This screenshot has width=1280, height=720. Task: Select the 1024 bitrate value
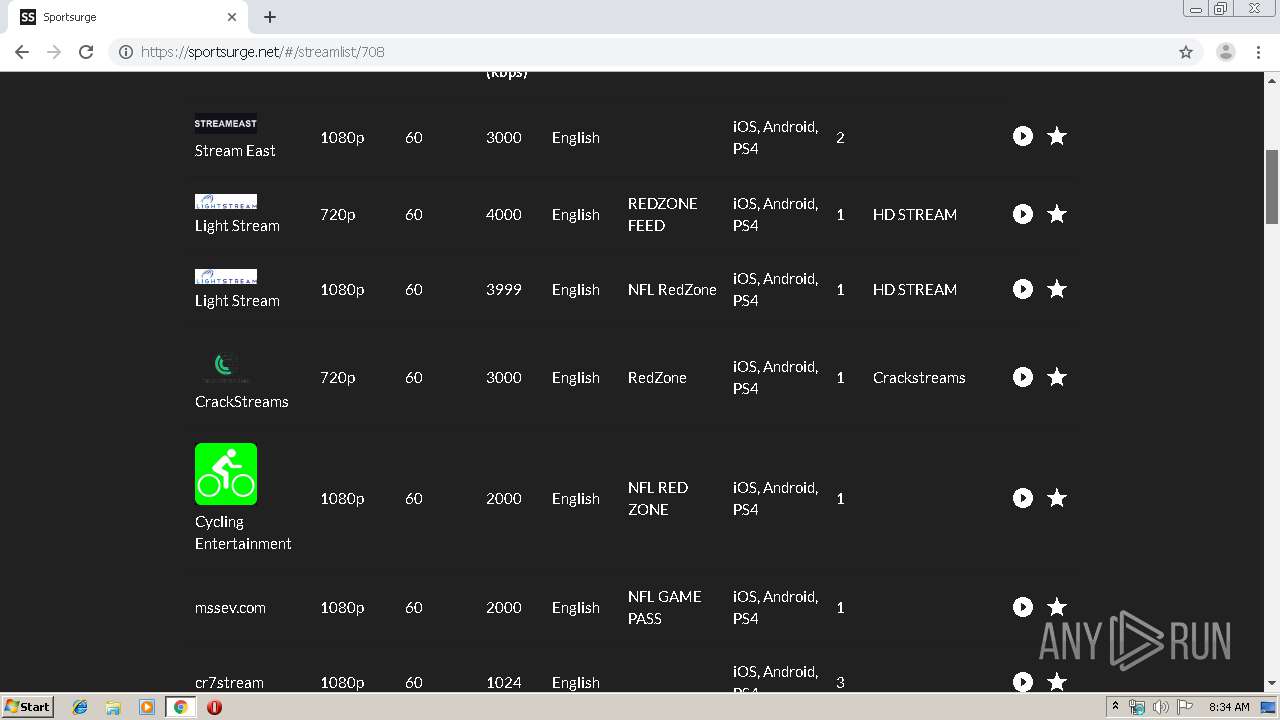pyautogui.click(x=504, y=683)
